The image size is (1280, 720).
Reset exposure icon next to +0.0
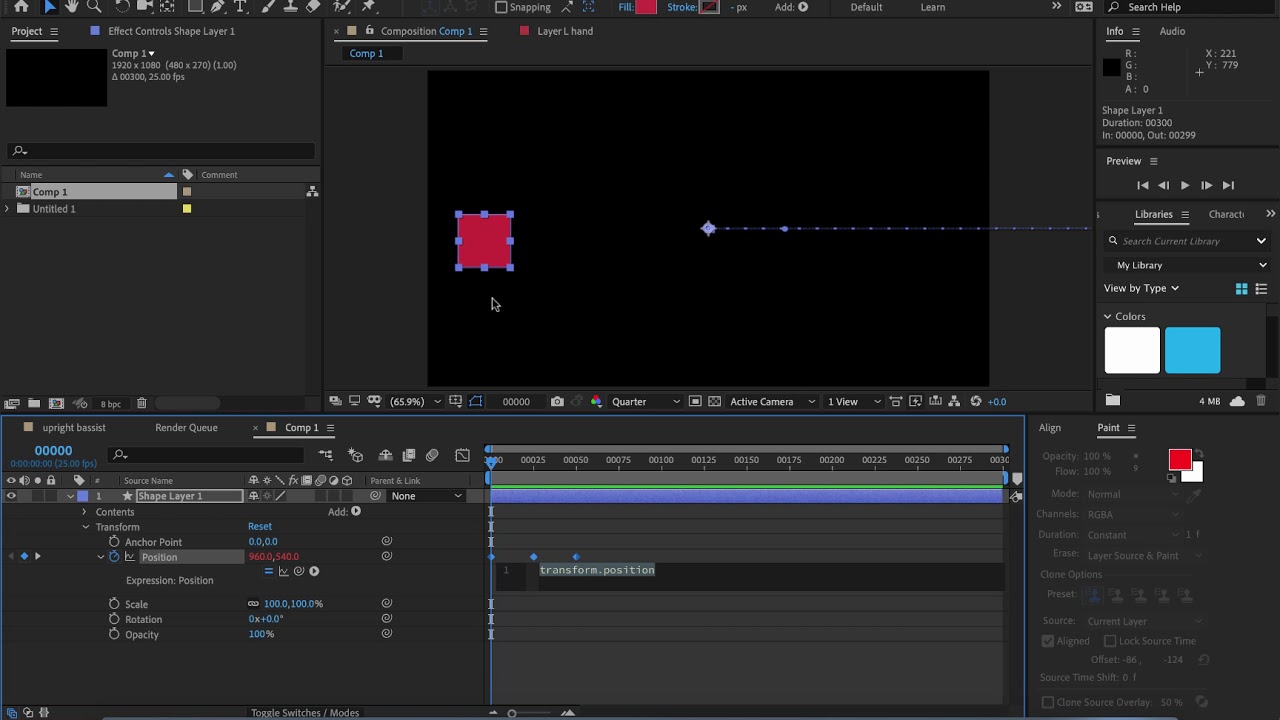tap(976, 402)
